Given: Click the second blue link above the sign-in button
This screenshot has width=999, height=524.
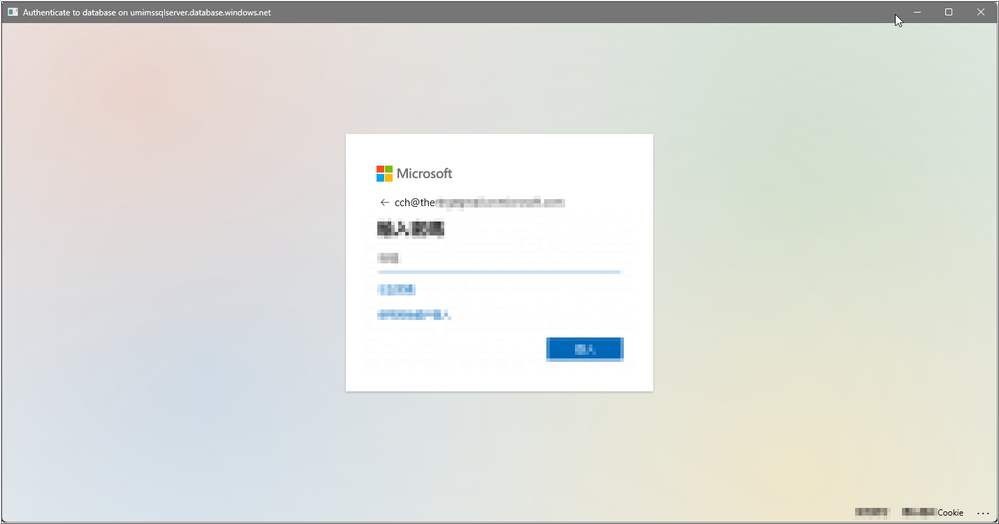Looking at the screenshot, I should 414,315.
